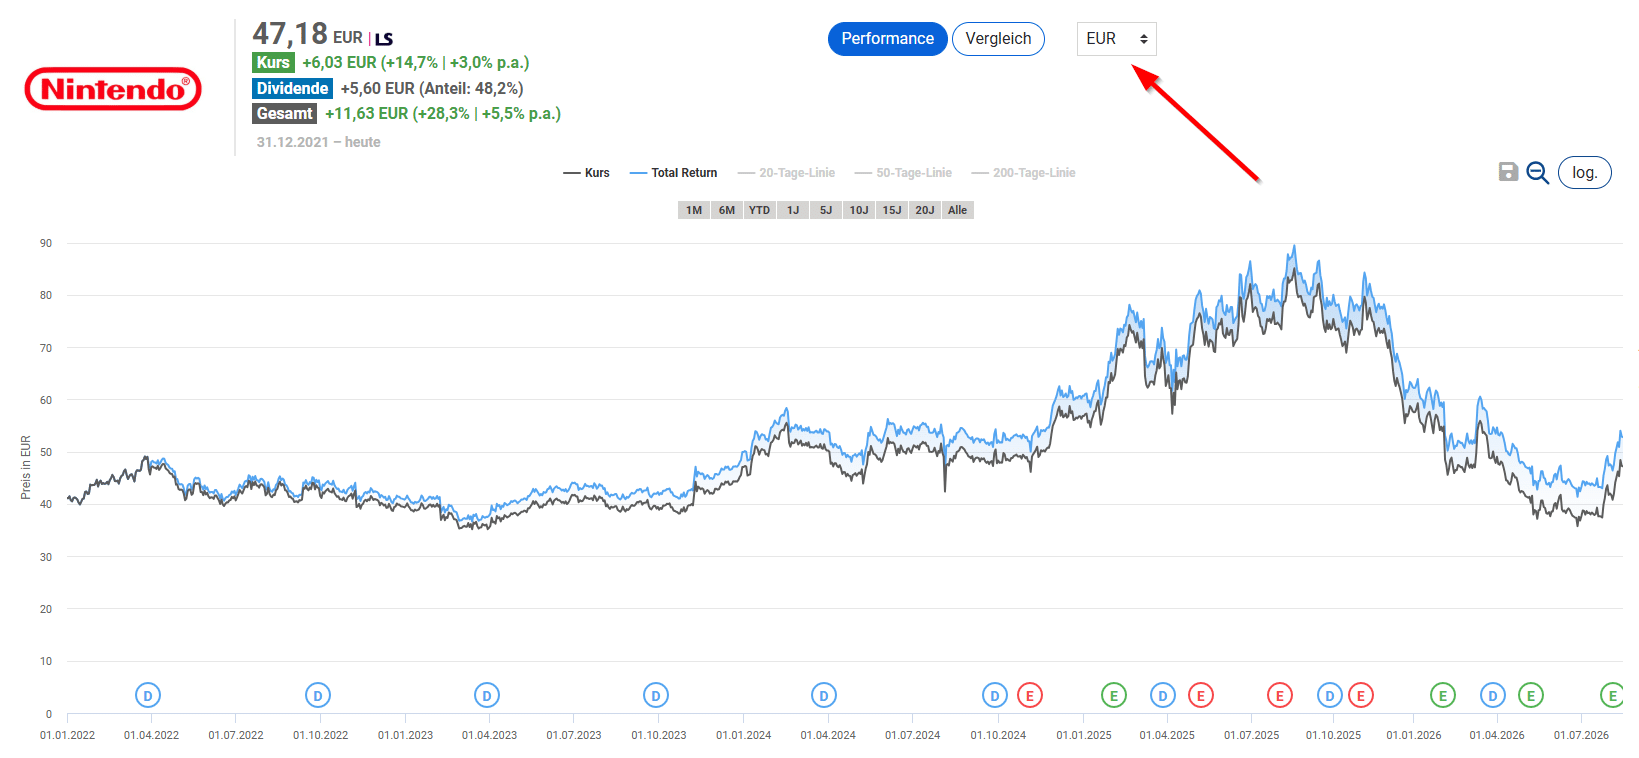Click the dividend marker near 01.04.2022

[148, 695]
